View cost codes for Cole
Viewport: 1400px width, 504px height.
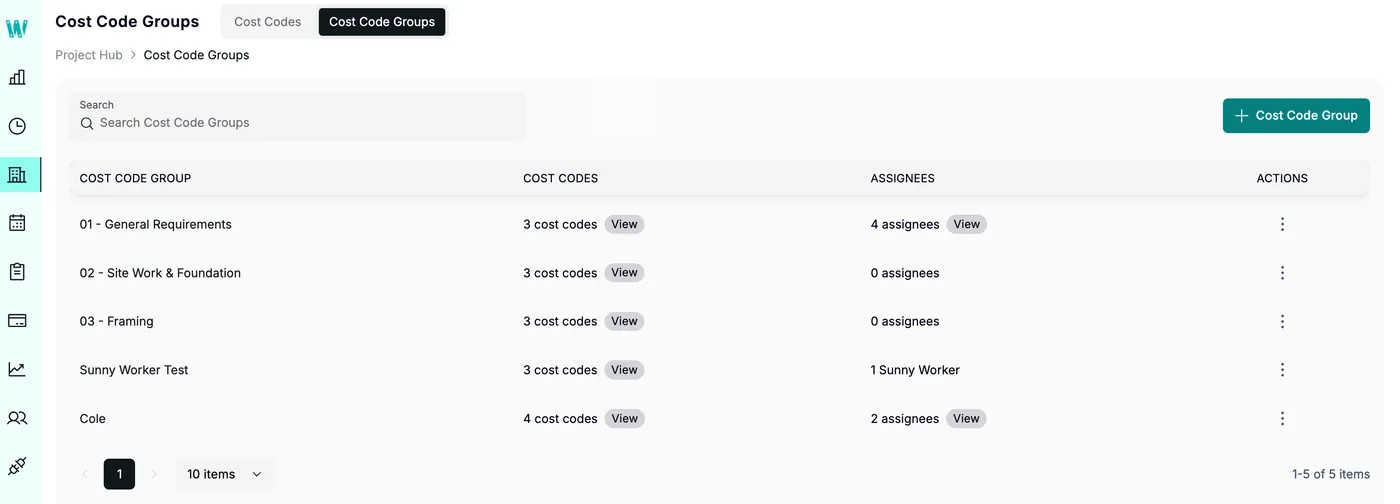coord(624,419)
